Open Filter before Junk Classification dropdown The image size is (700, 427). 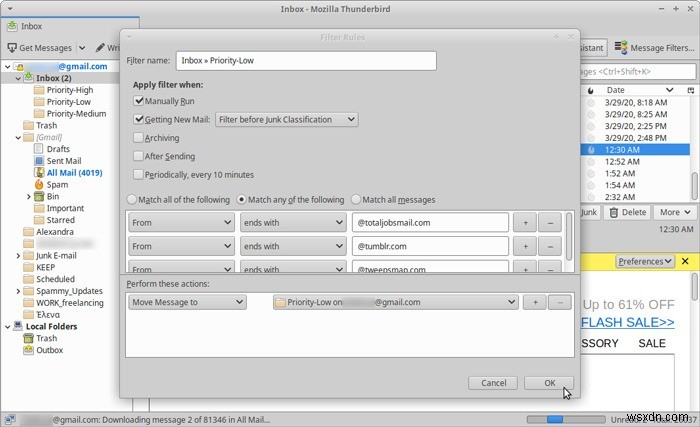(x=287, y=119)
